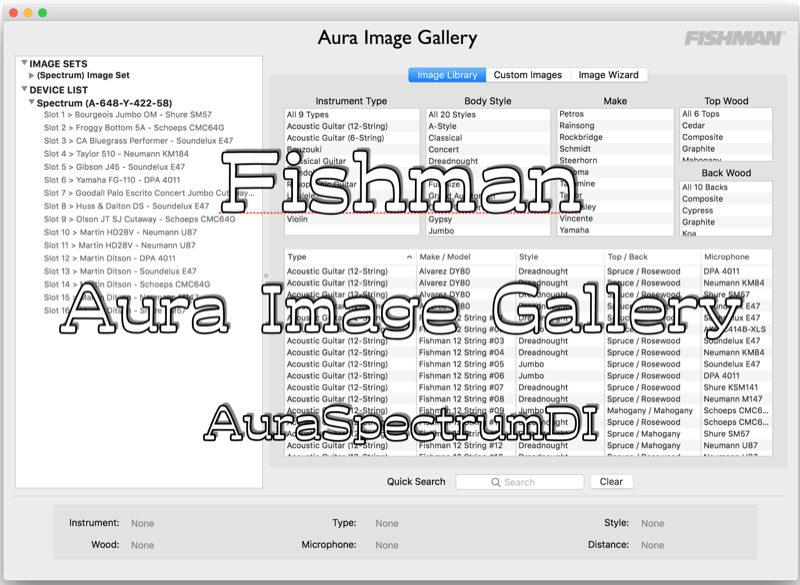Collapse the DEVICE LIST section
Image resolution: width=800 pixels, height=585 pixels.
point(24,89)
